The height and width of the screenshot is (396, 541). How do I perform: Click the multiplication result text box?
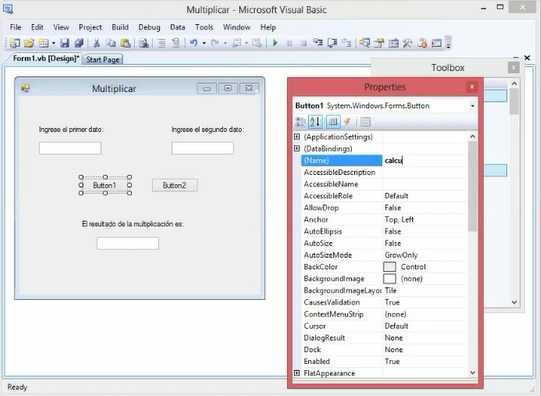coord(128,243)
